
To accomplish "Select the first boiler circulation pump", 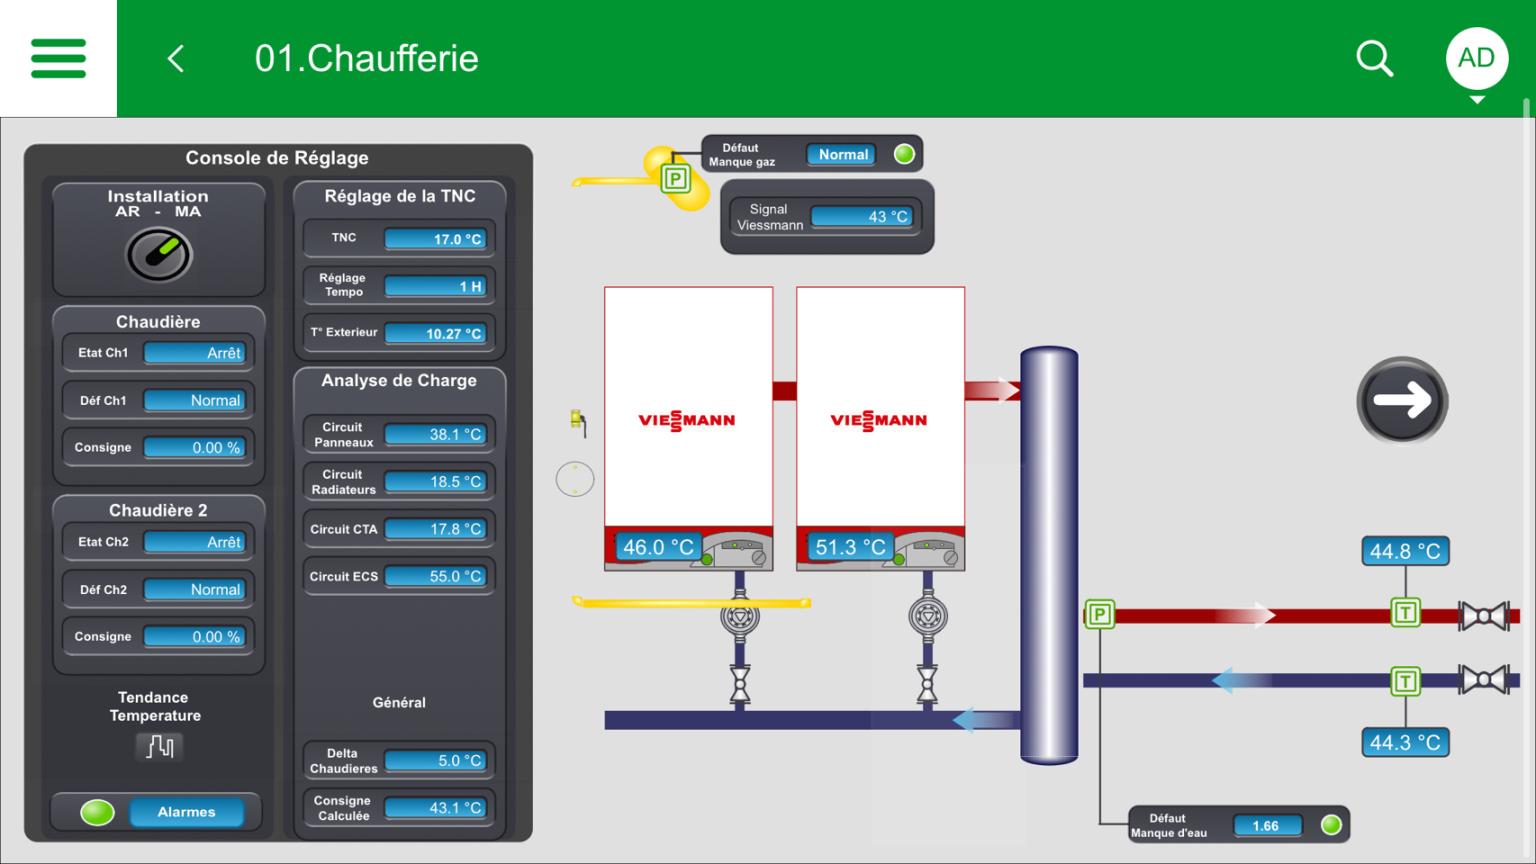I will (x=739, y=617).
